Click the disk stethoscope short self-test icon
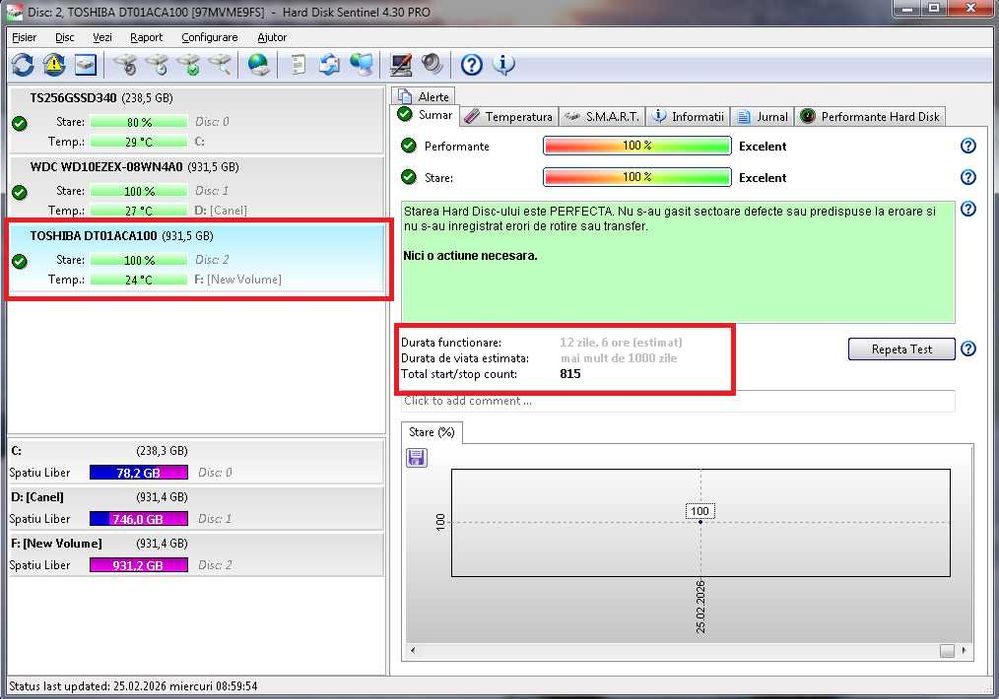999x699 pixels. 125,64
